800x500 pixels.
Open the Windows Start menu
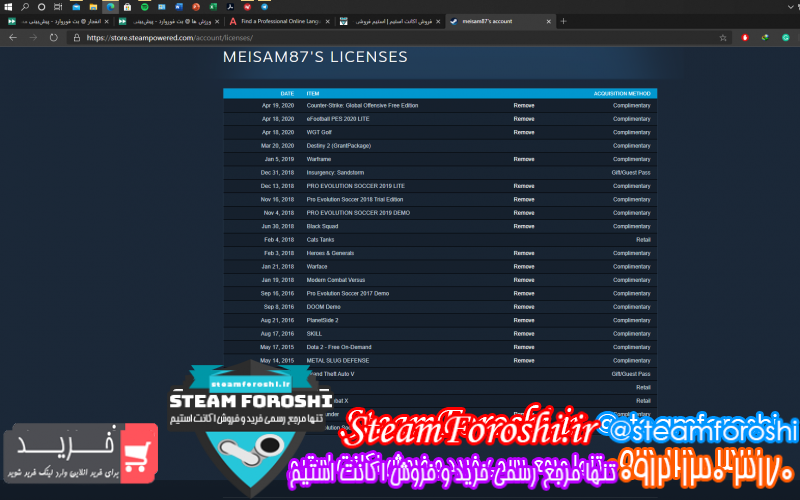pos(8,6)
